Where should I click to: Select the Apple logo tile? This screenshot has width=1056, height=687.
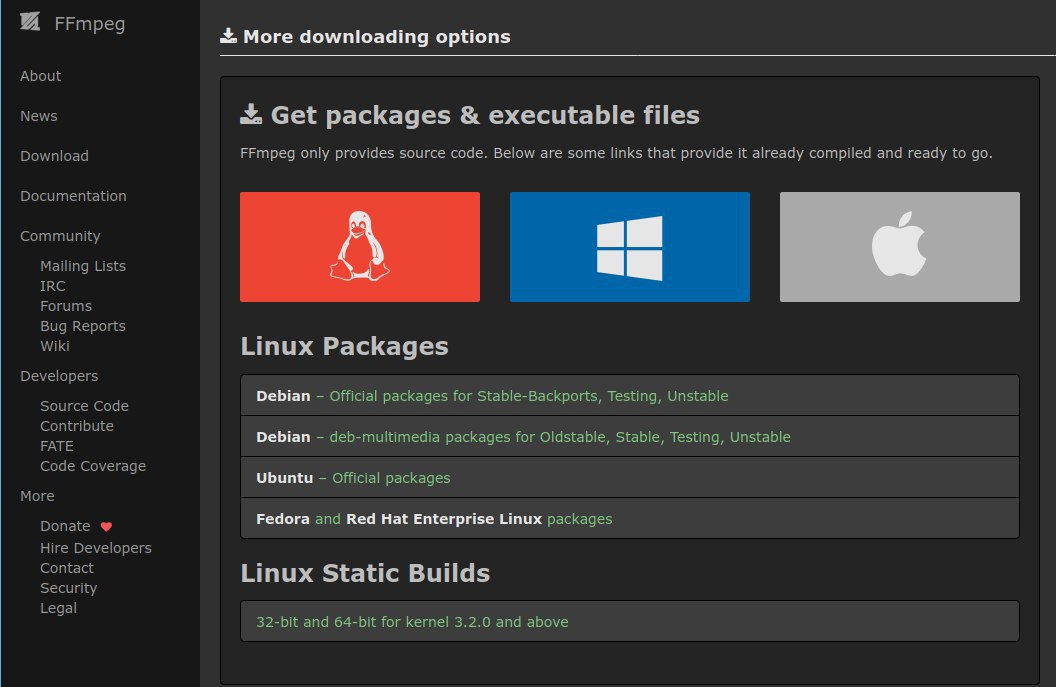click(x=900, y=247)
